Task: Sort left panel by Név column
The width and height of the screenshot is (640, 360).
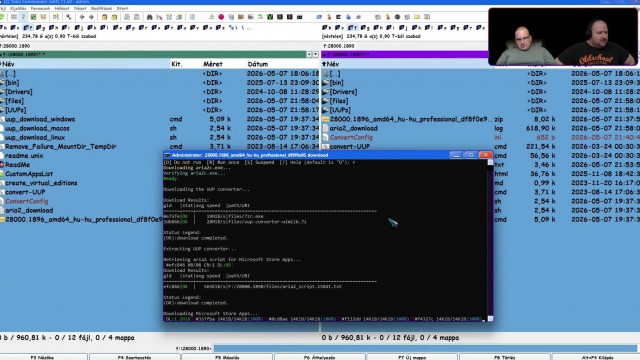Action: pyautogui.click(x=85, y=64)
